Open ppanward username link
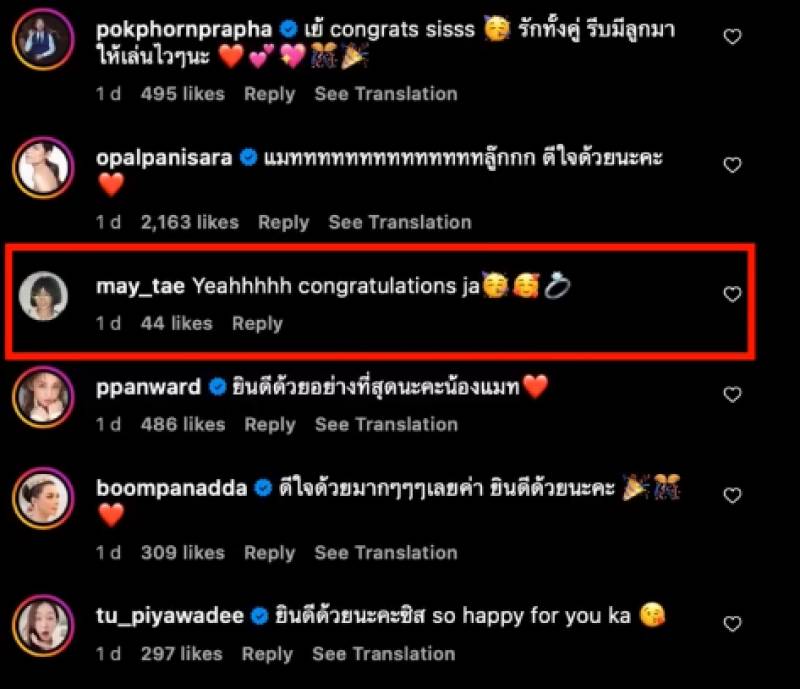The width and height of the screenshot is (800, 689). pos(148,387)
